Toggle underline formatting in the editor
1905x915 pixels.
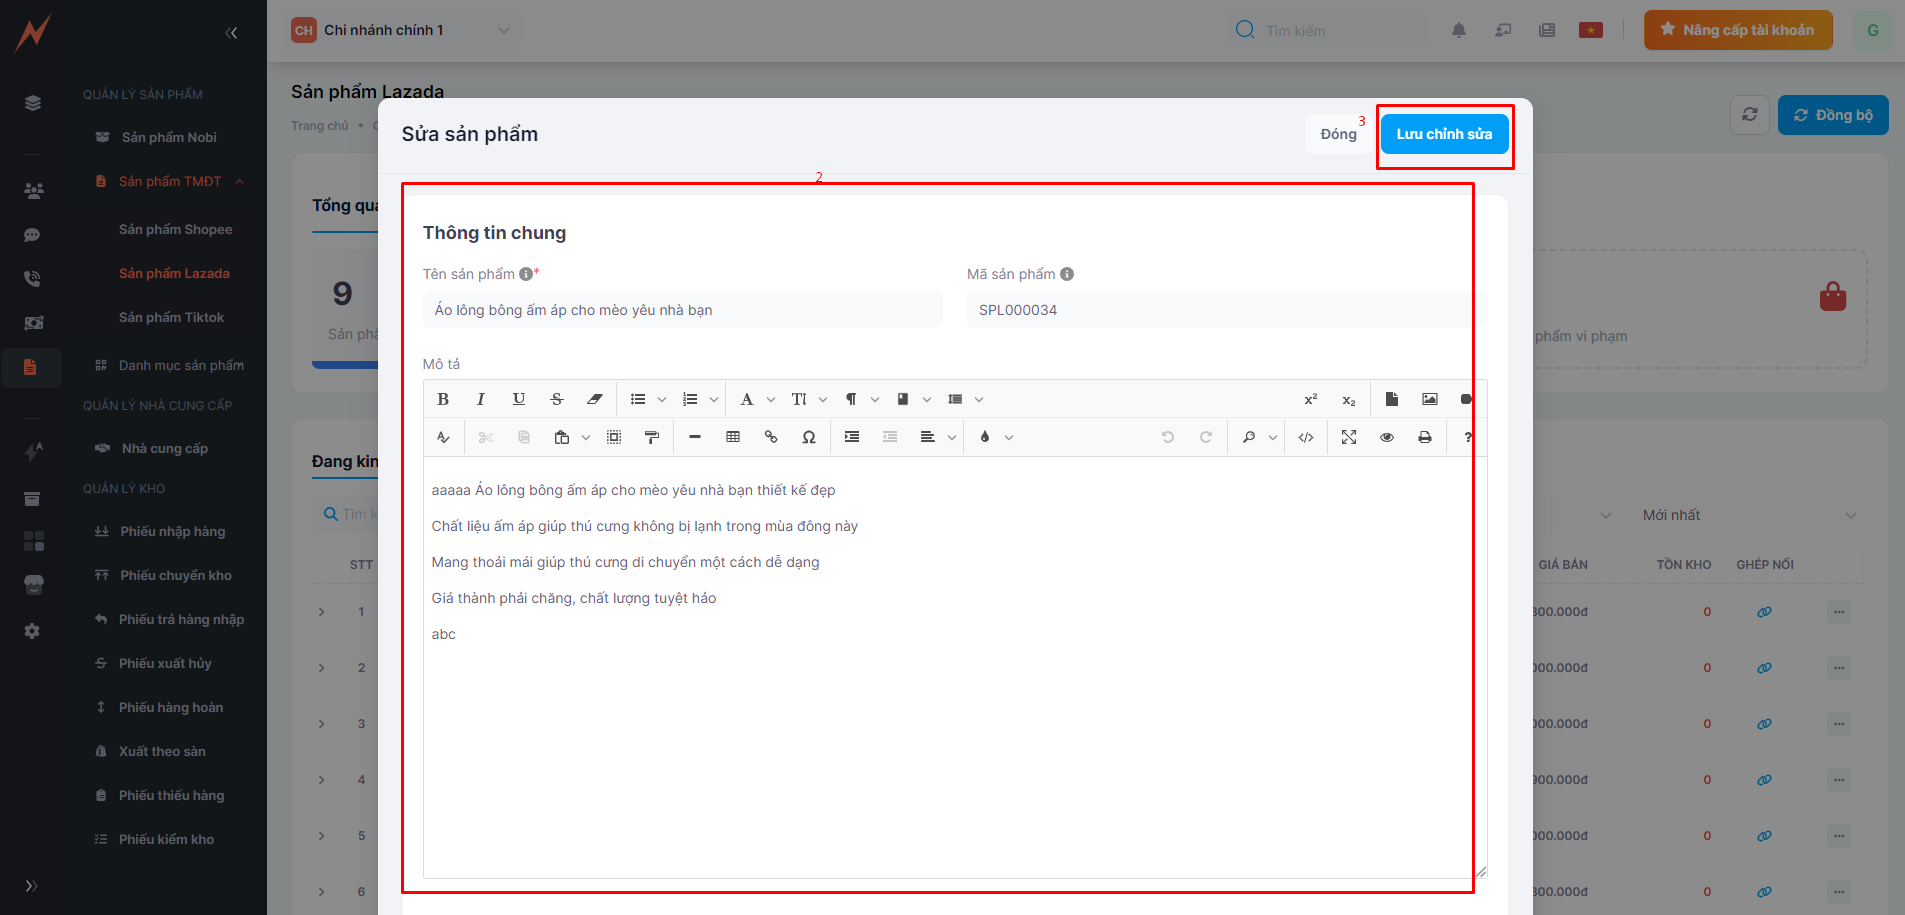click(x=519, y=399)
